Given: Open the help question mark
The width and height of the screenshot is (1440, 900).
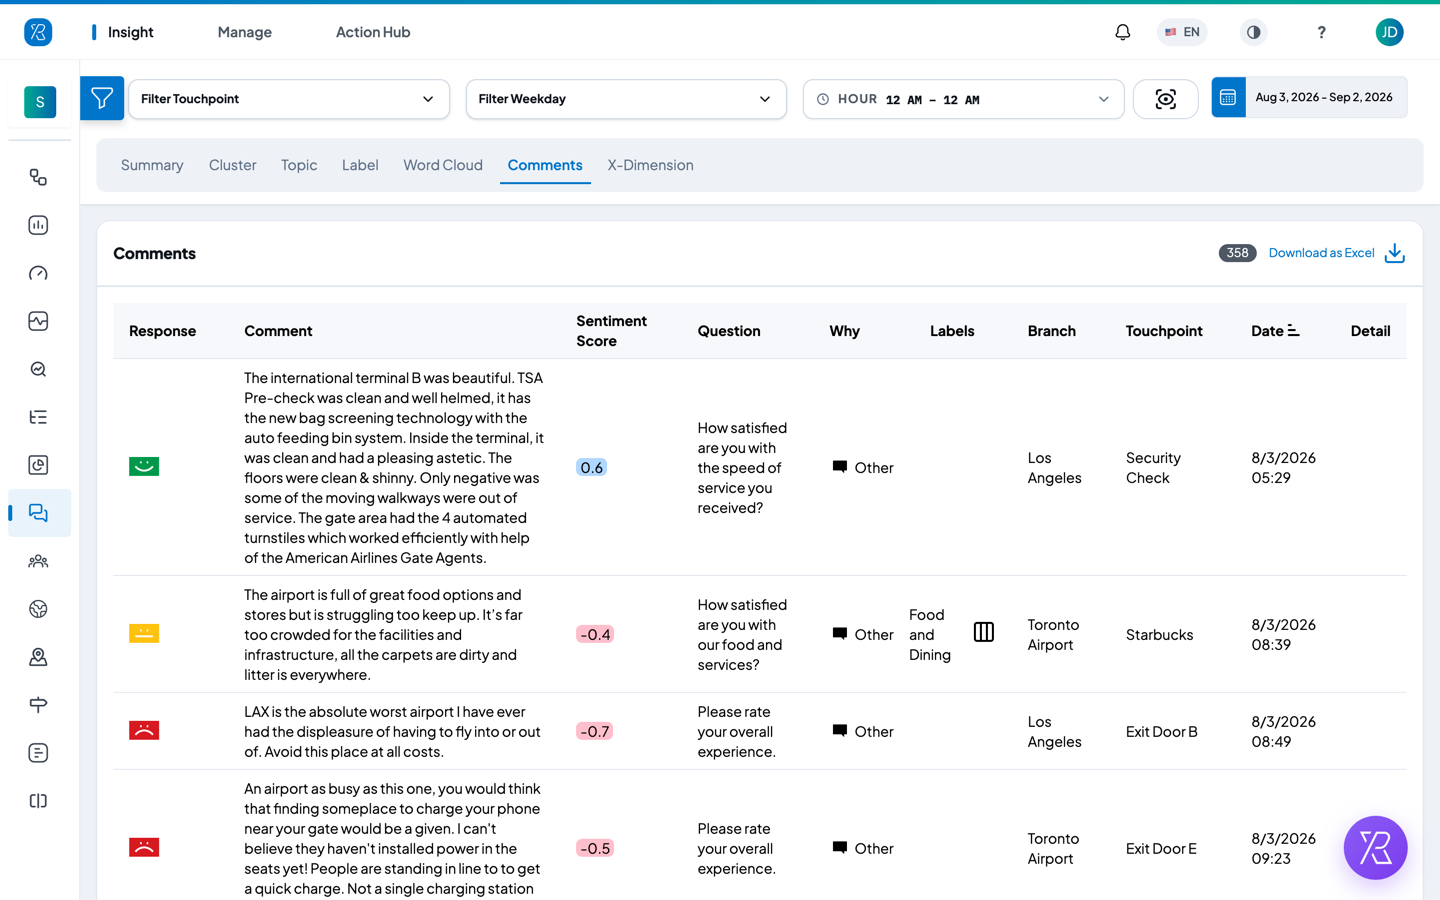Looking at the screenshot, I should click(x=1321, y=32).
